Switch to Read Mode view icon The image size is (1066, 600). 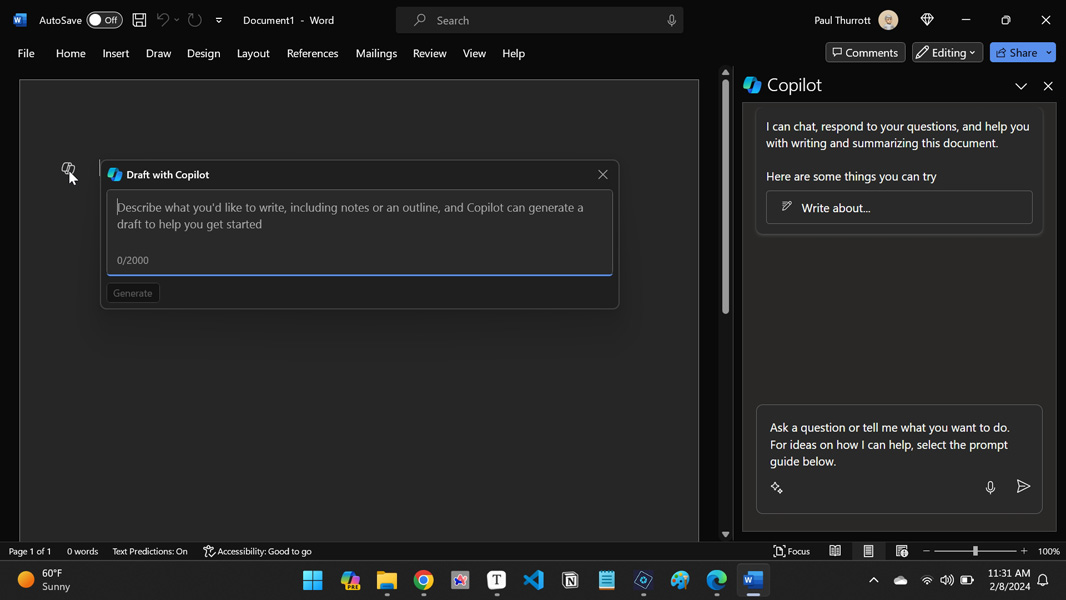pos(835,551)
